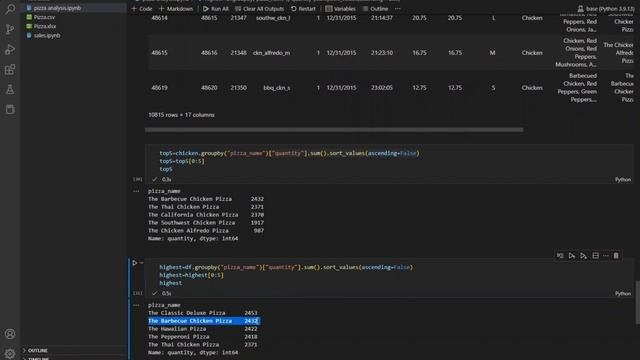Split cell from cell toolbar
The width and height of the screenshot is (640, 360).
596,256
